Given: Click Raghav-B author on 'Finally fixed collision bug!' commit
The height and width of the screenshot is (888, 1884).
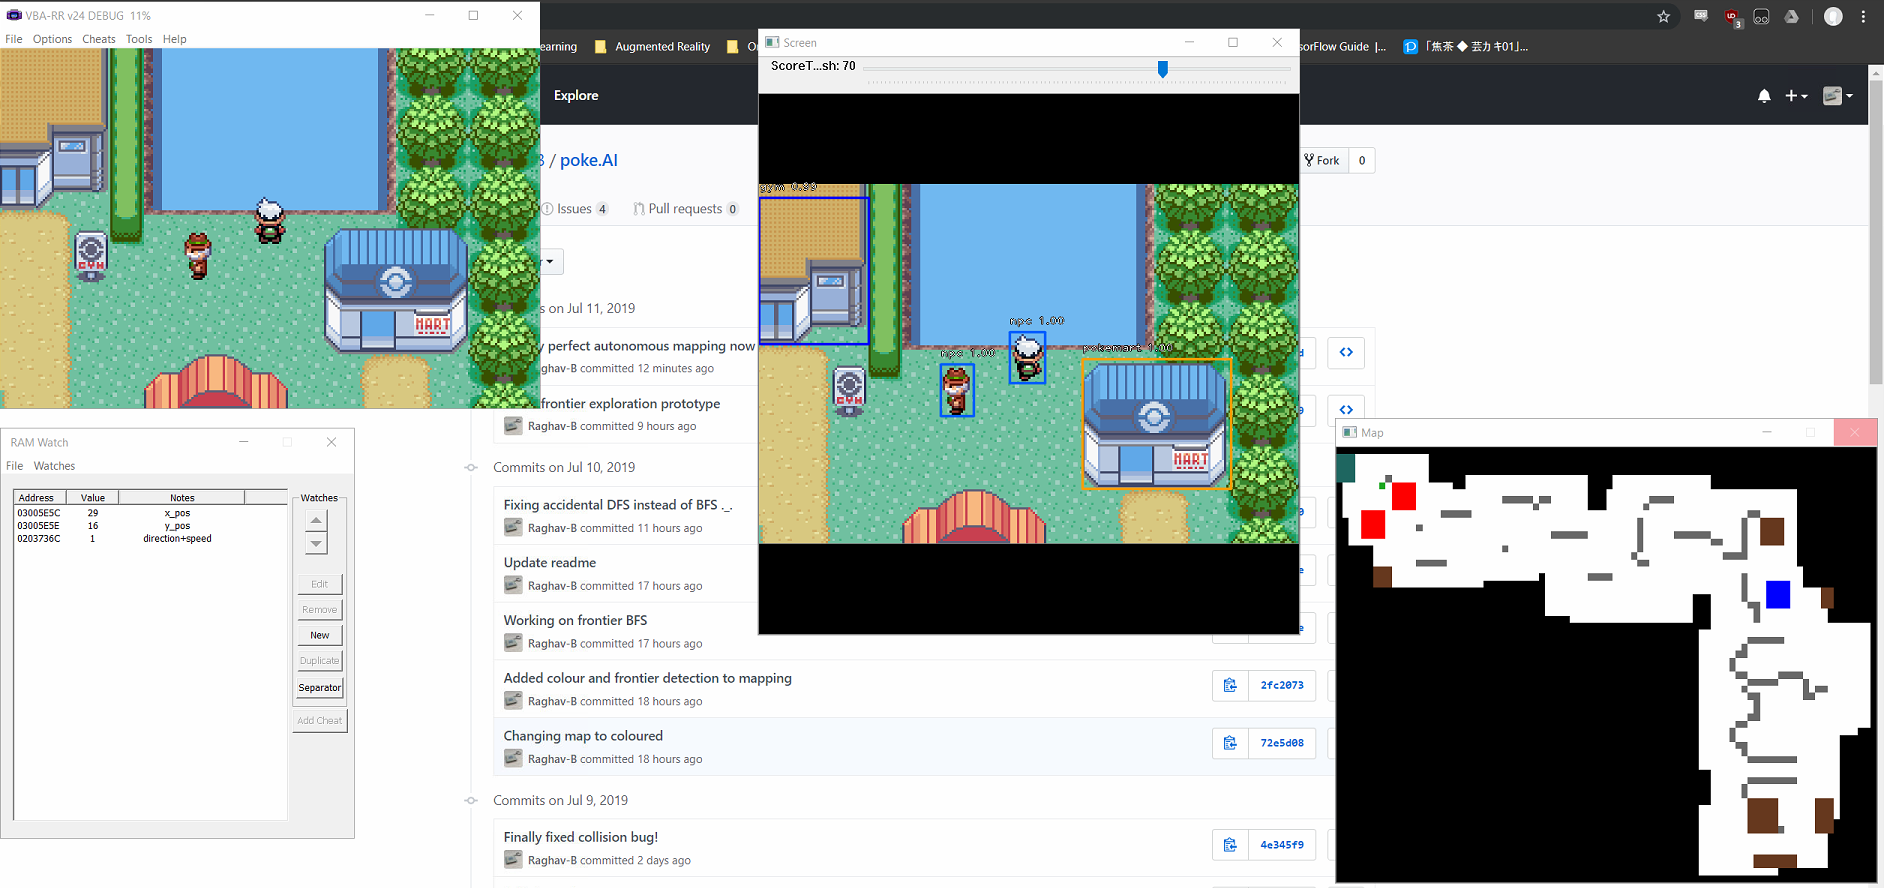Looking at the screenshot, I should (552, 860).
